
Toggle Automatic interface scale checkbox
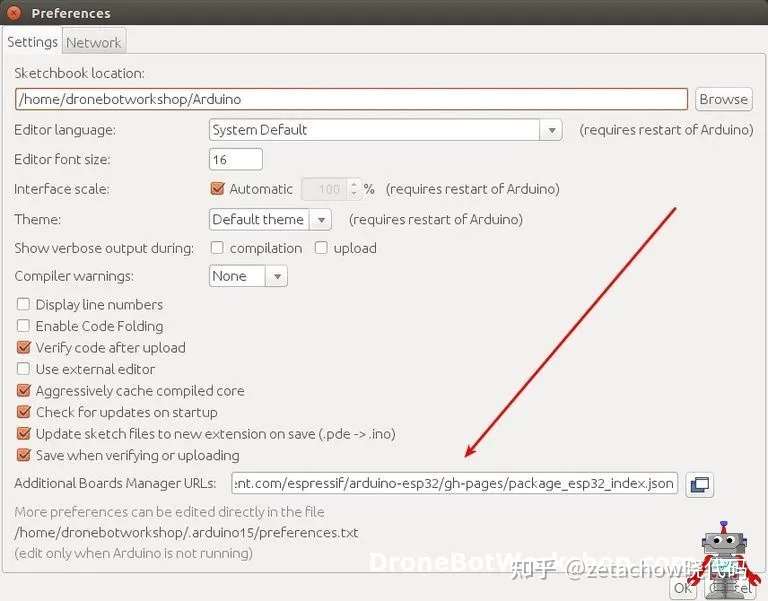click(x=217, y=189)
